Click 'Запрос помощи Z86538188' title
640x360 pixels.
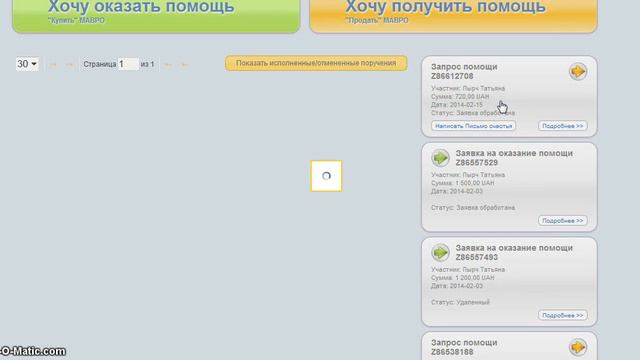[464, 347]
